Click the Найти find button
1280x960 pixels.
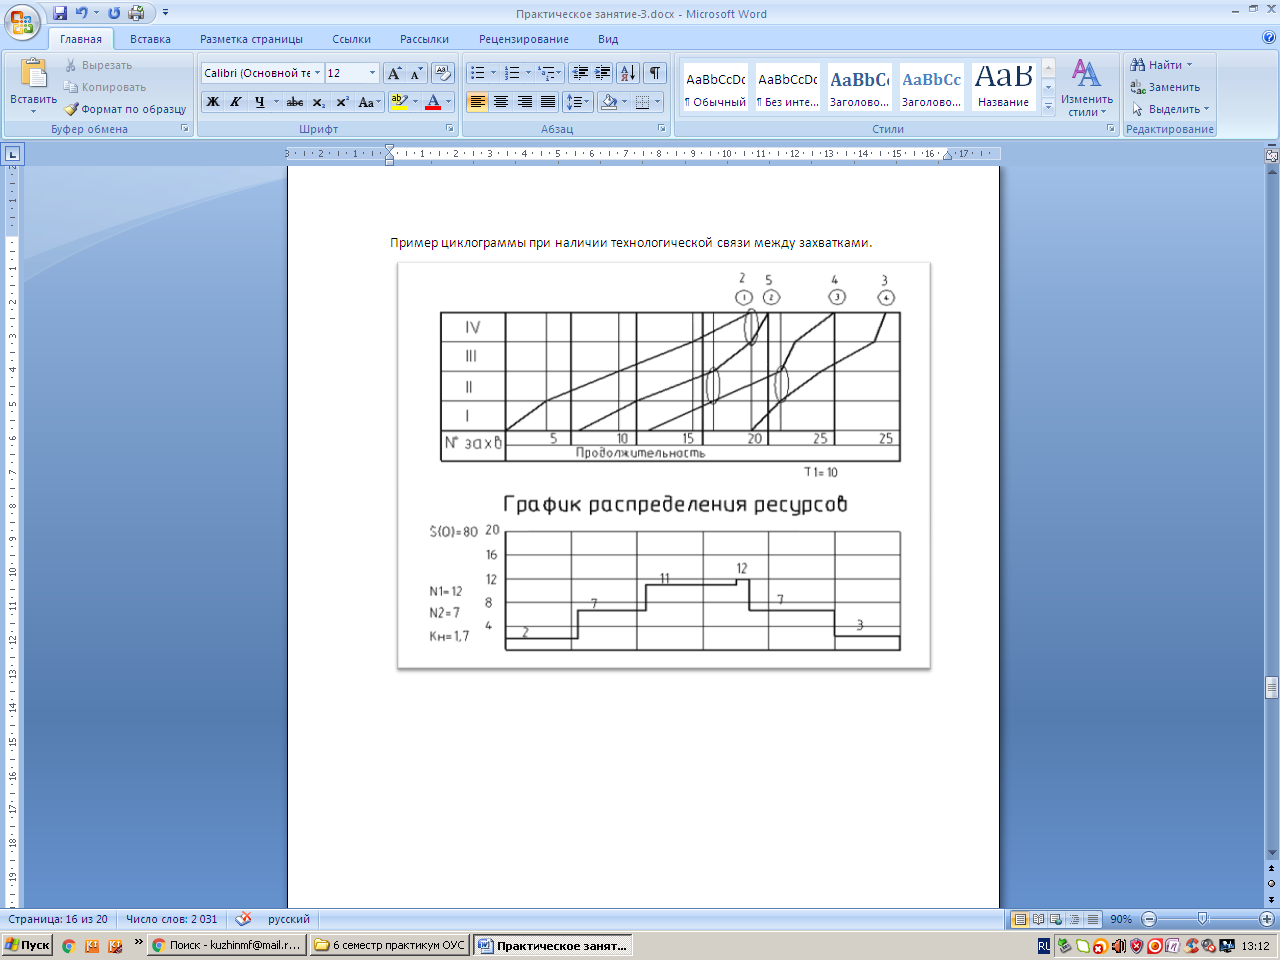[x=1162, y=65]
